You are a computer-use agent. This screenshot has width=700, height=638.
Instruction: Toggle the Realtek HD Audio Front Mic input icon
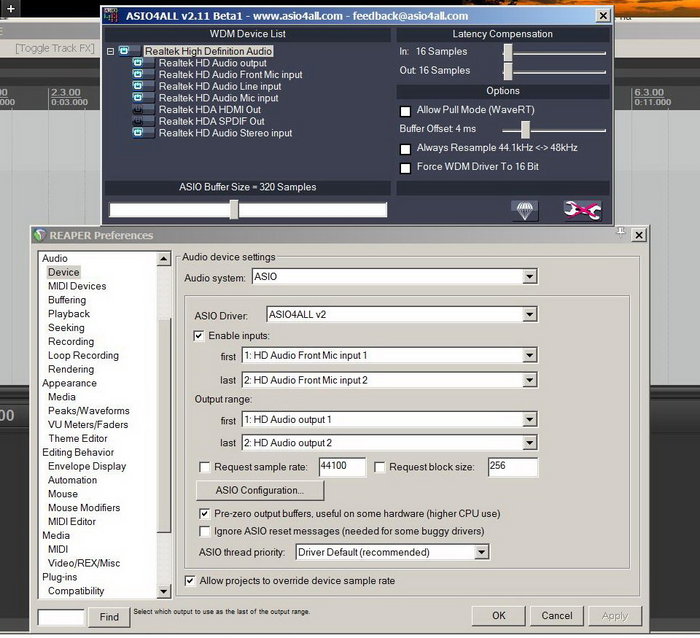137,75
